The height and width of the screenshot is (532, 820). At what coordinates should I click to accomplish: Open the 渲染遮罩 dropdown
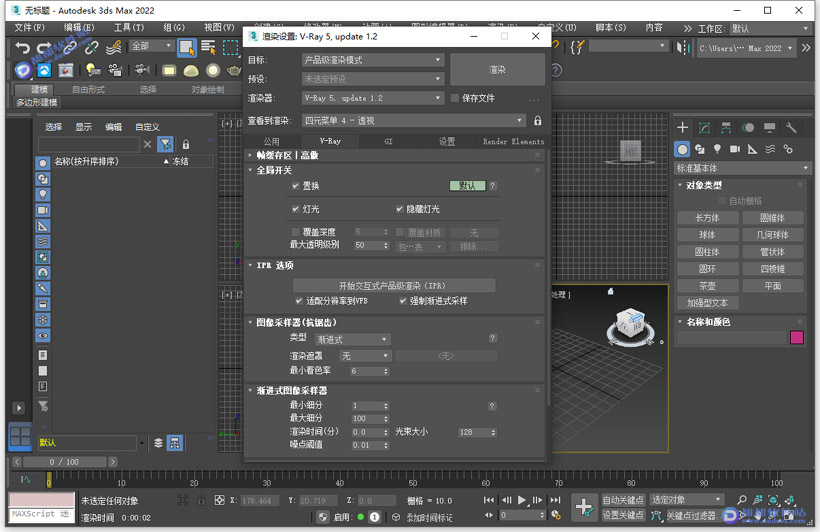tap(365, 356)
